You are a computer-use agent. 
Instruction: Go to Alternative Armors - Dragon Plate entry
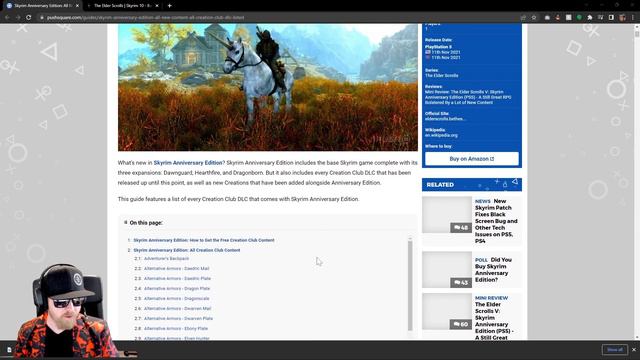click(177, 289)
